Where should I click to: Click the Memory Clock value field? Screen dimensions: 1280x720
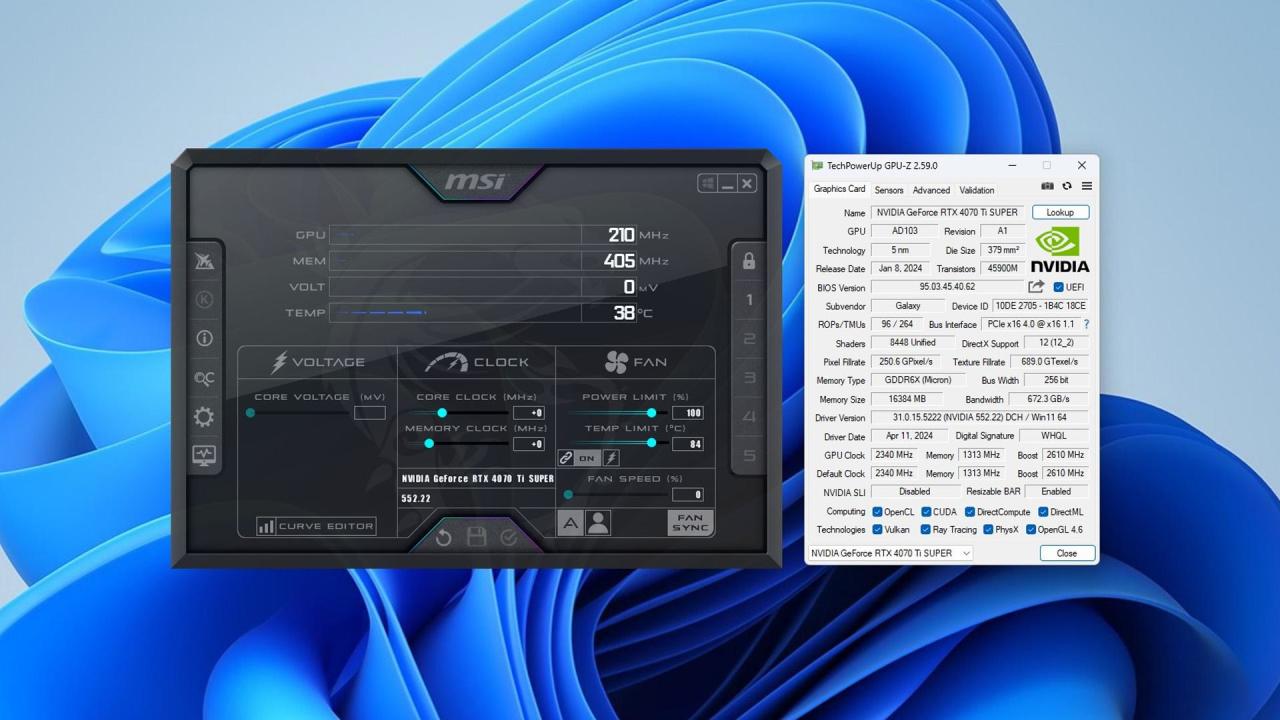pos(529,444)
